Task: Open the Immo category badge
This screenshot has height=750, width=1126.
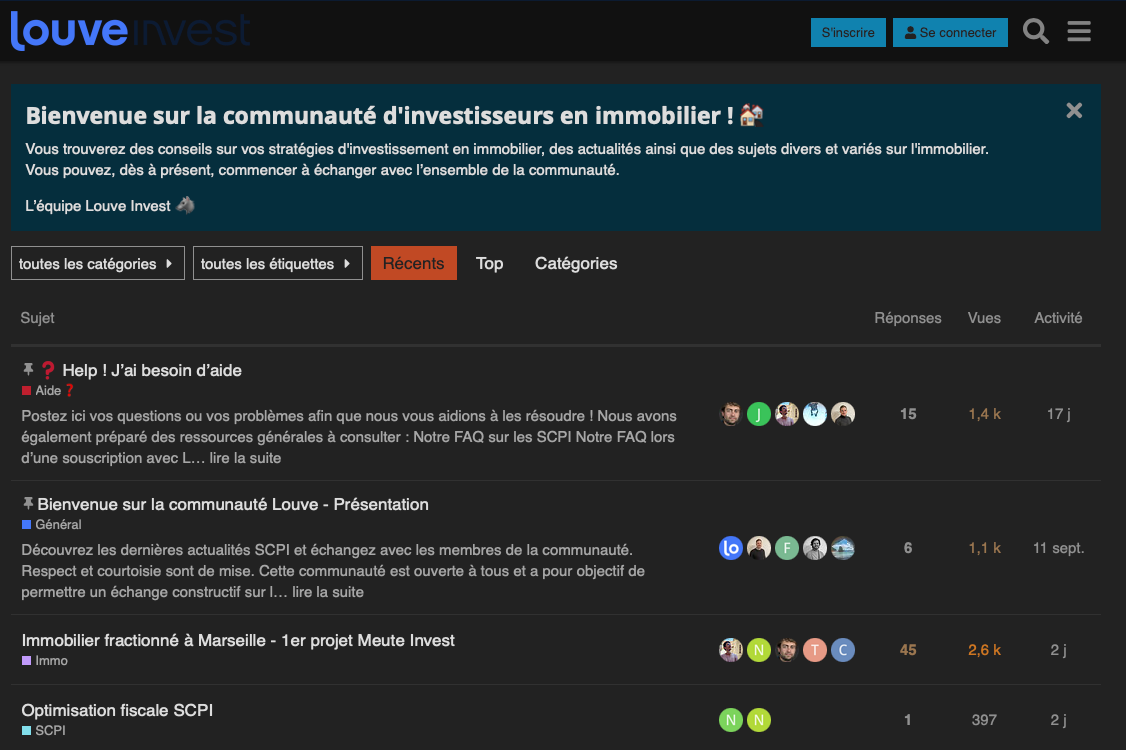Action: tap(45, 660)
